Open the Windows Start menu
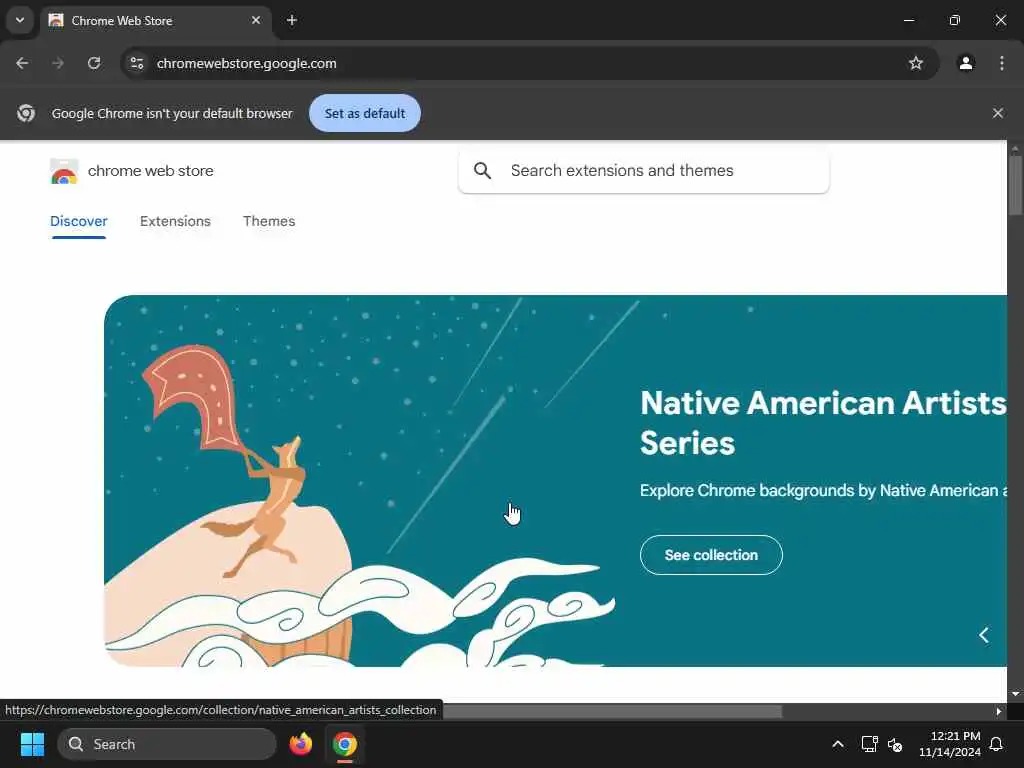 pos(32,744)
